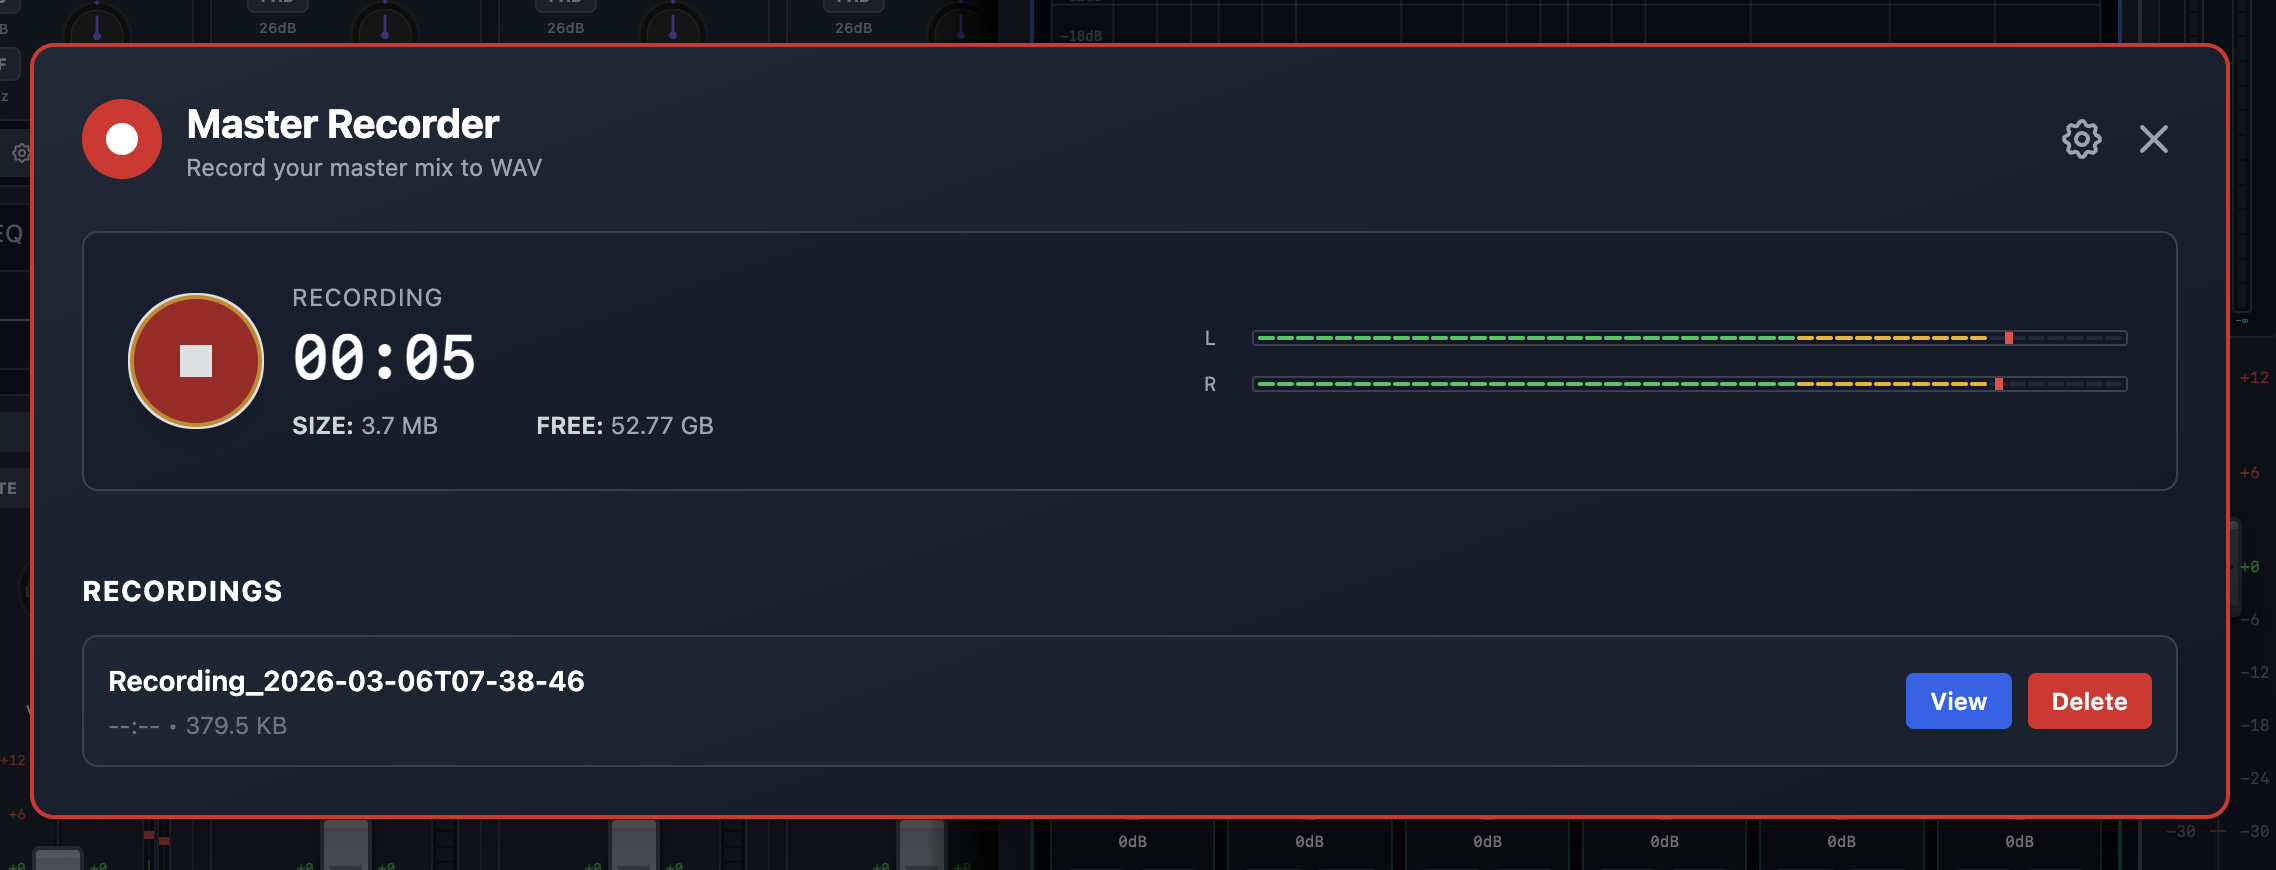This screenshot has width=2276, height=870.
Task: Click the L channel label
Action: coord(1210,338)
